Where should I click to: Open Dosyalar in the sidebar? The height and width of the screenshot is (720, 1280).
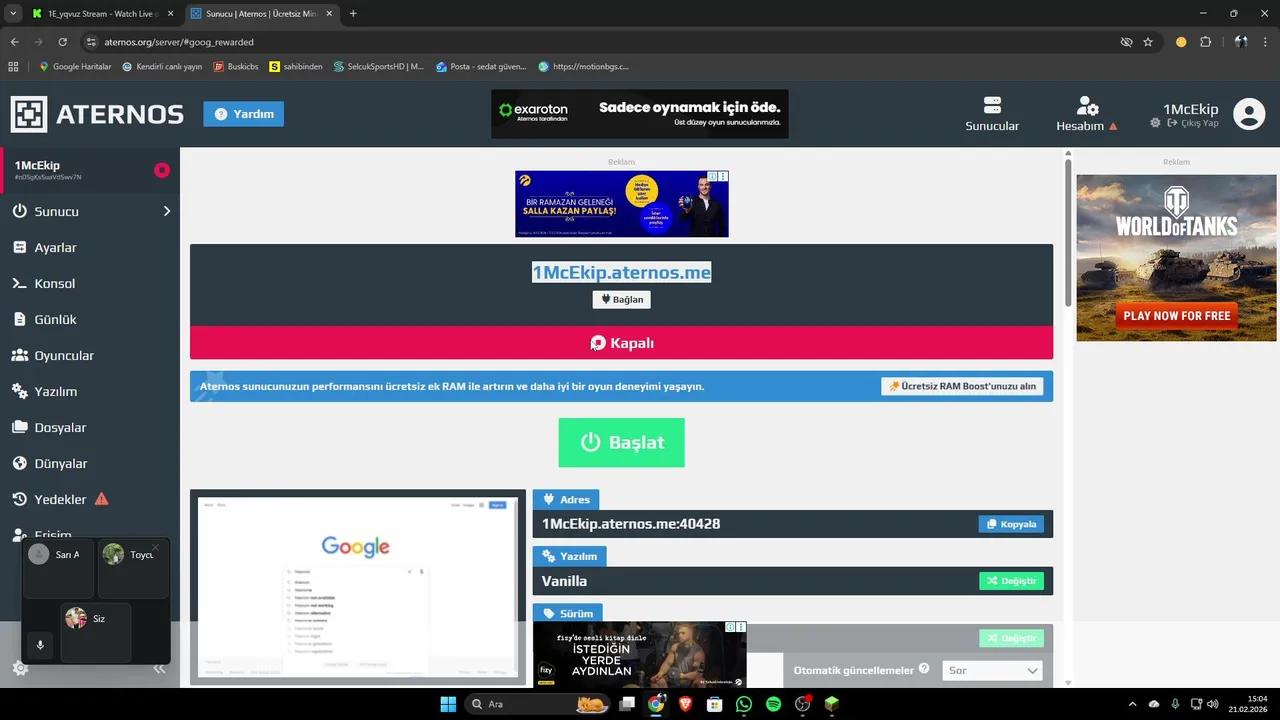pos(90,427)
